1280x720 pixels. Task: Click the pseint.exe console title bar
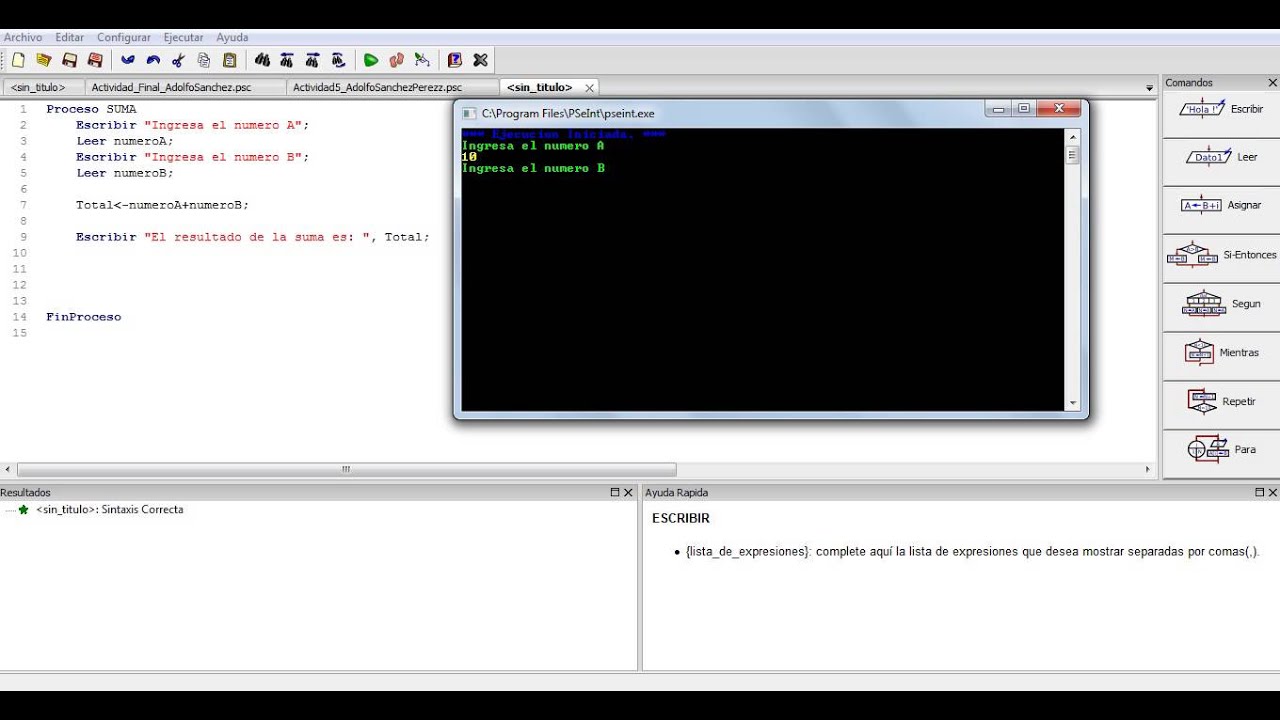click(720, 113)
